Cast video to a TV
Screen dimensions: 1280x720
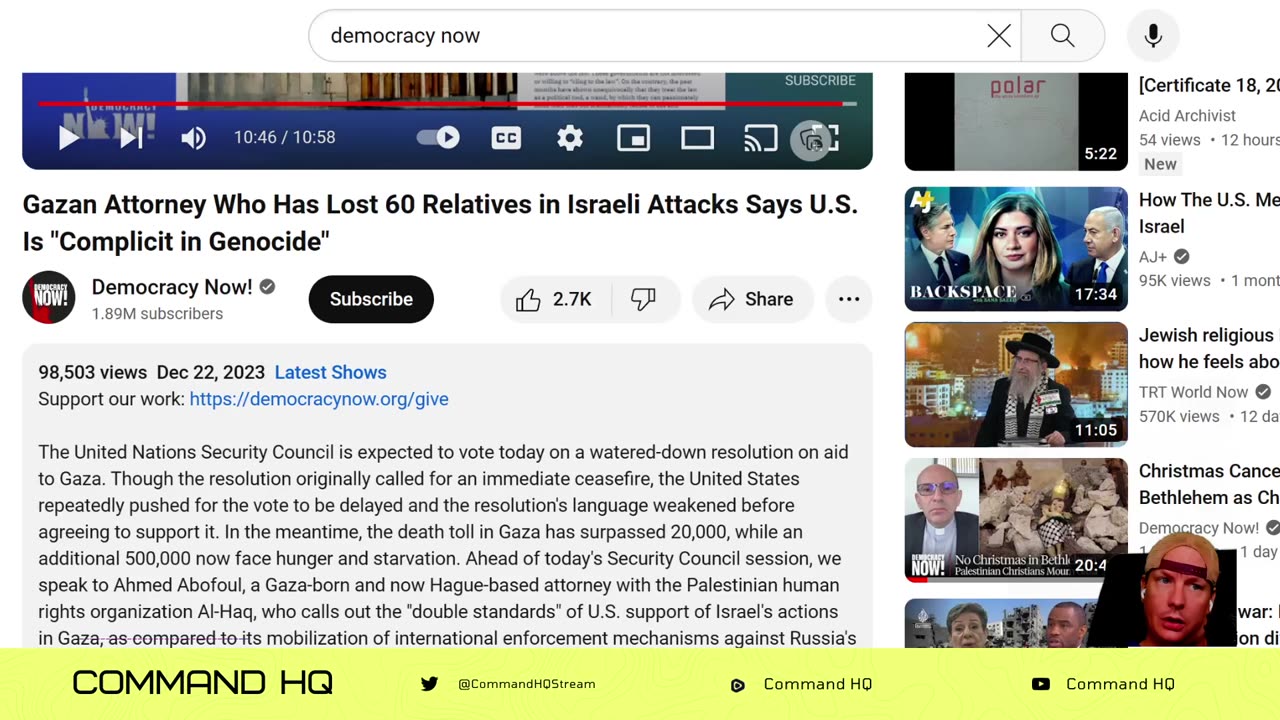760,138
